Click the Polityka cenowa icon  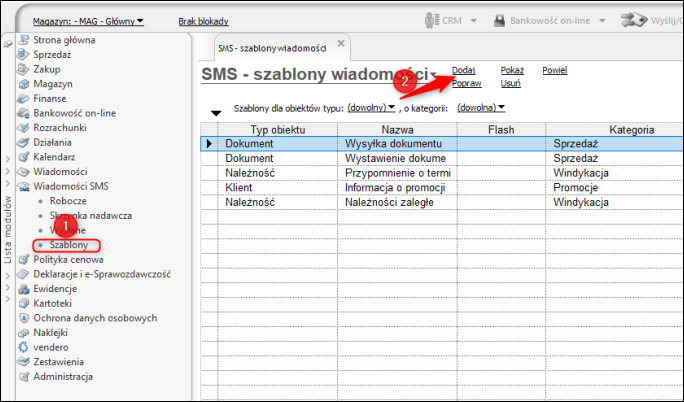point(23,259)
